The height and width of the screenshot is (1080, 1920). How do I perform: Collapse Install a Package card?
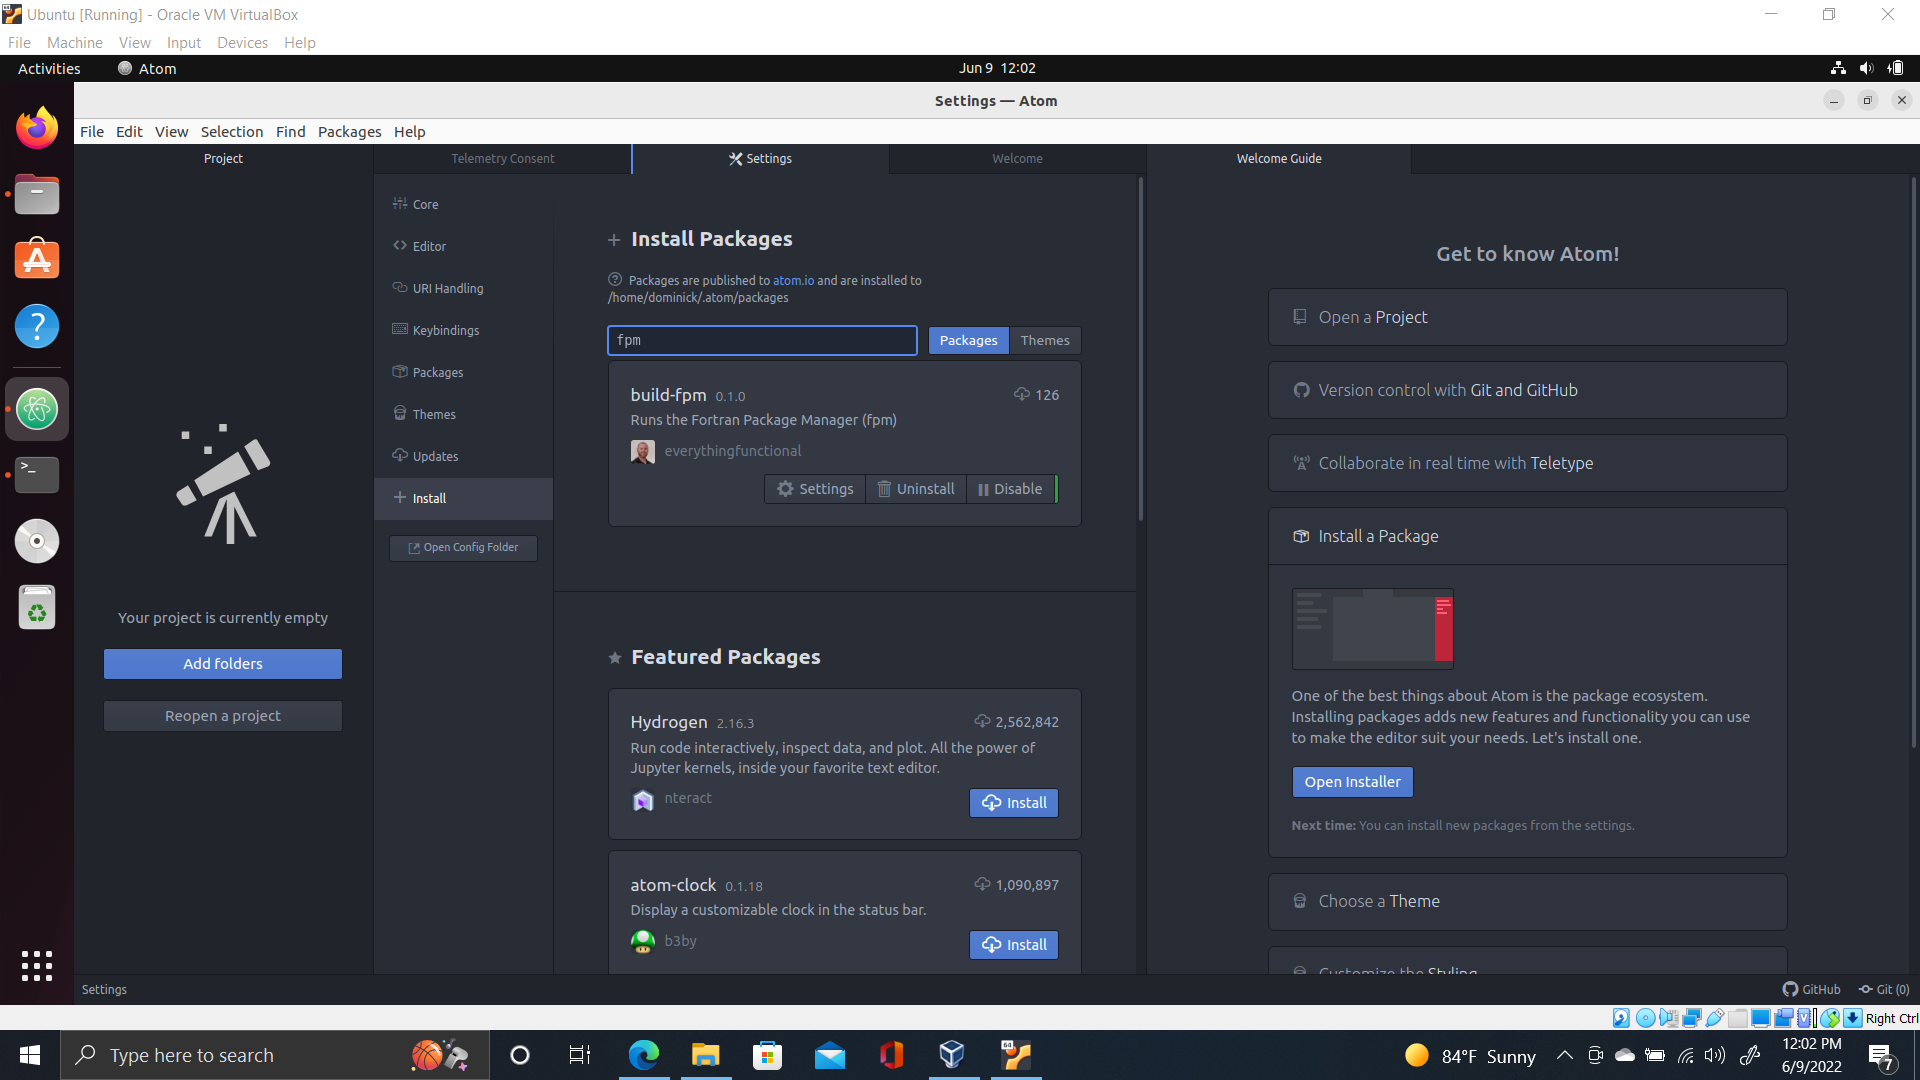point(1527,536)
